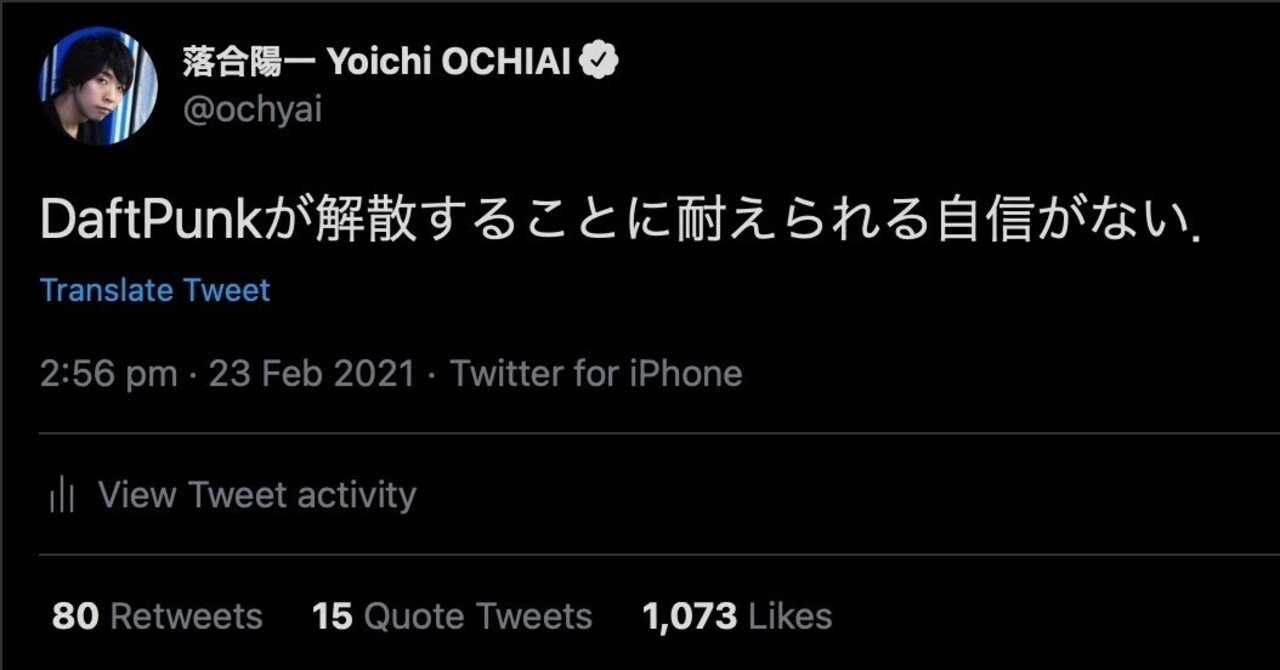
Task: Click the date 23 Feb 2021
Action: (311, 374)
